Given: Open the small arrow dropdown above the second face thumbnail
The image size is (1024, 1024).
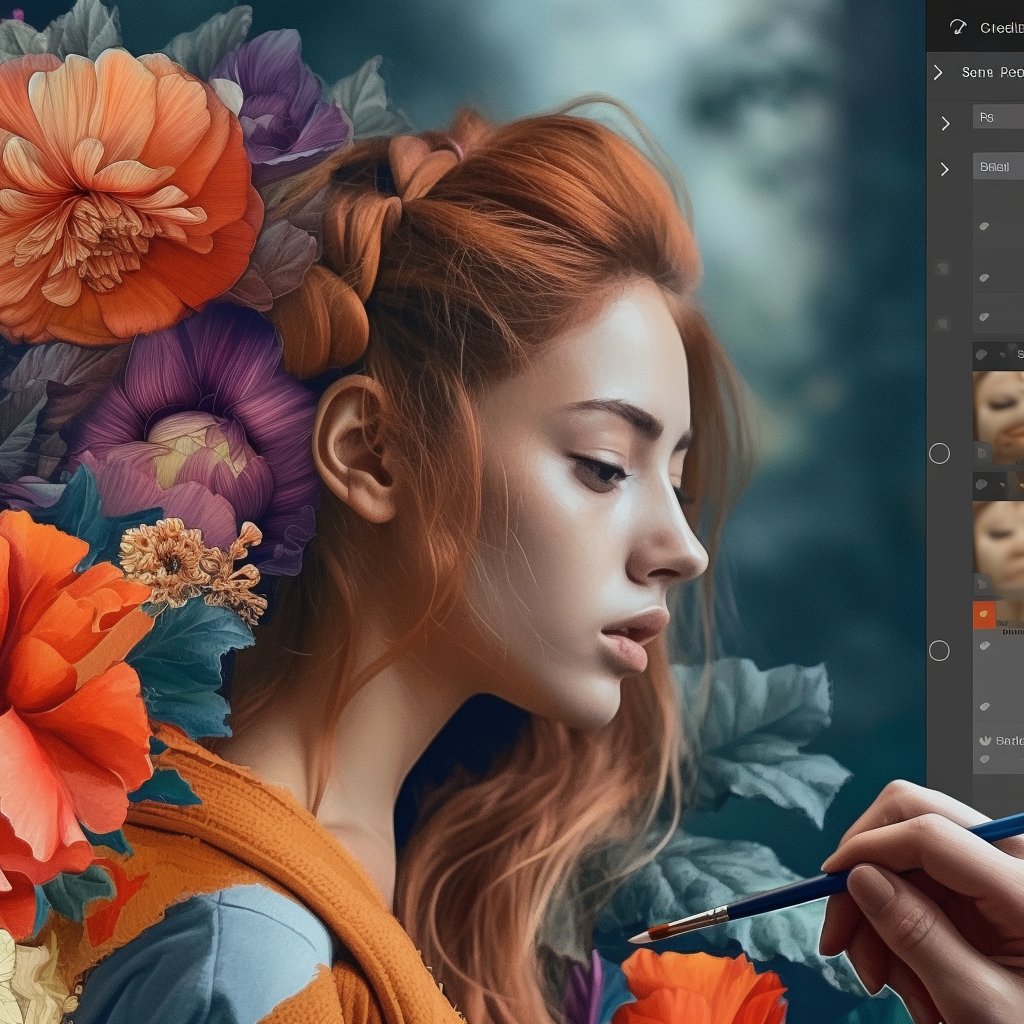Looking at the screenshot, I should [1002, 485].
